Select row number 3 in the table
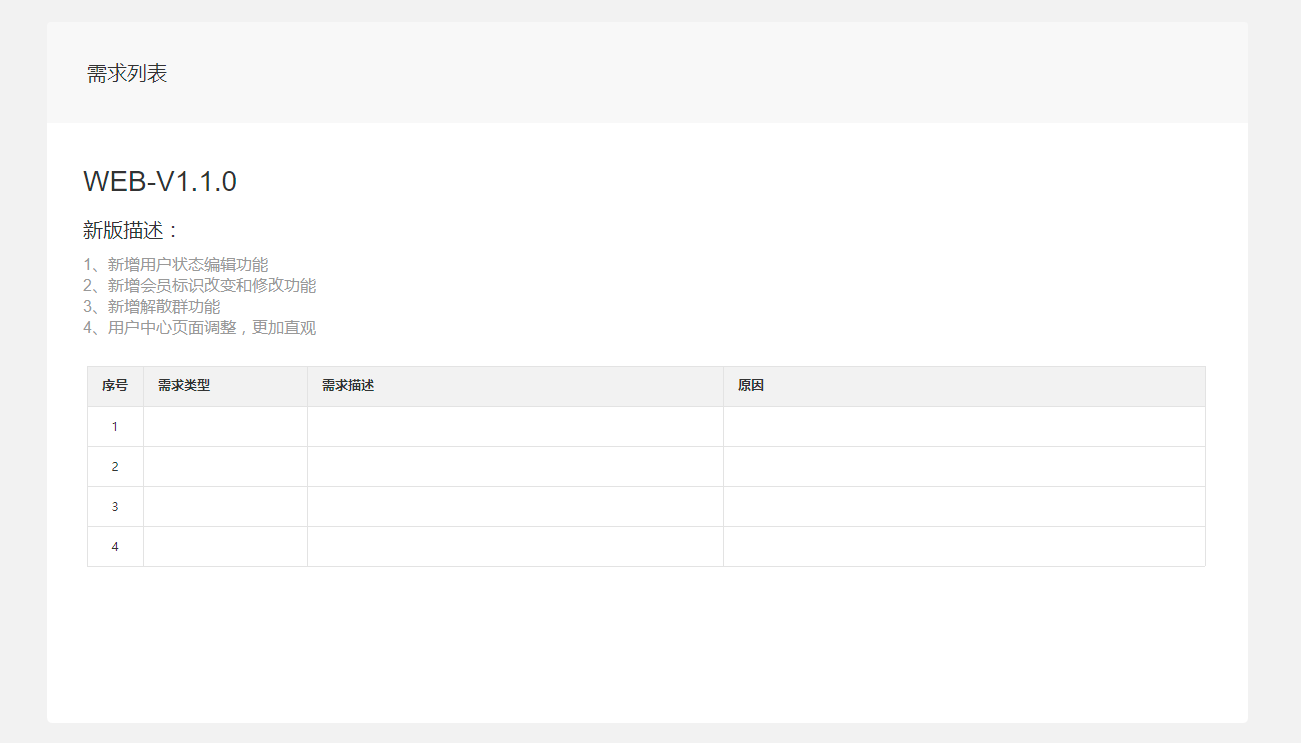This screenshot has width=1301, height=743. (115, 507)
